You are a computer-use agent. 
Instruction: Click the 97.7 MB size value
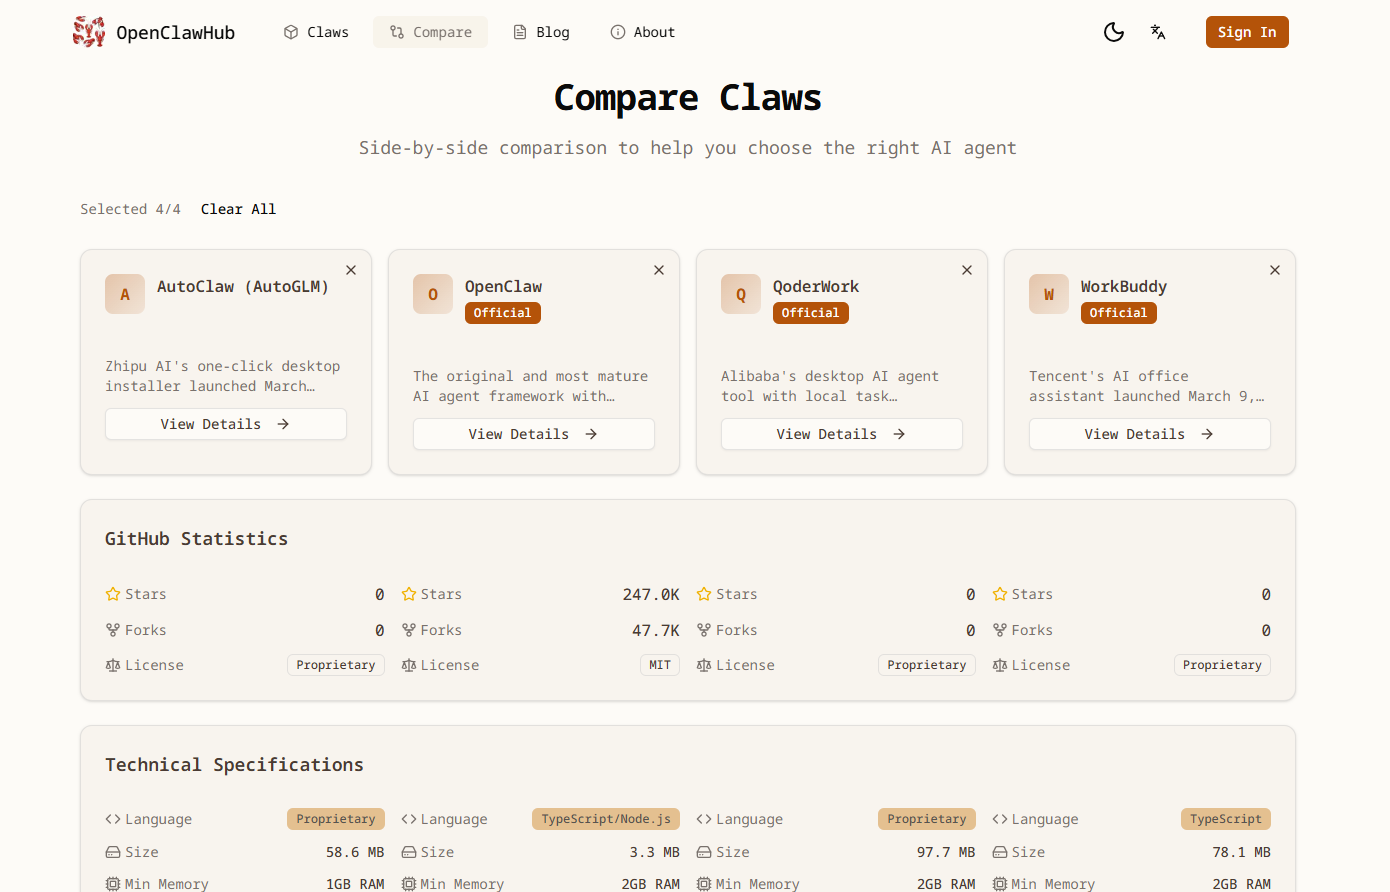(946, 852)
